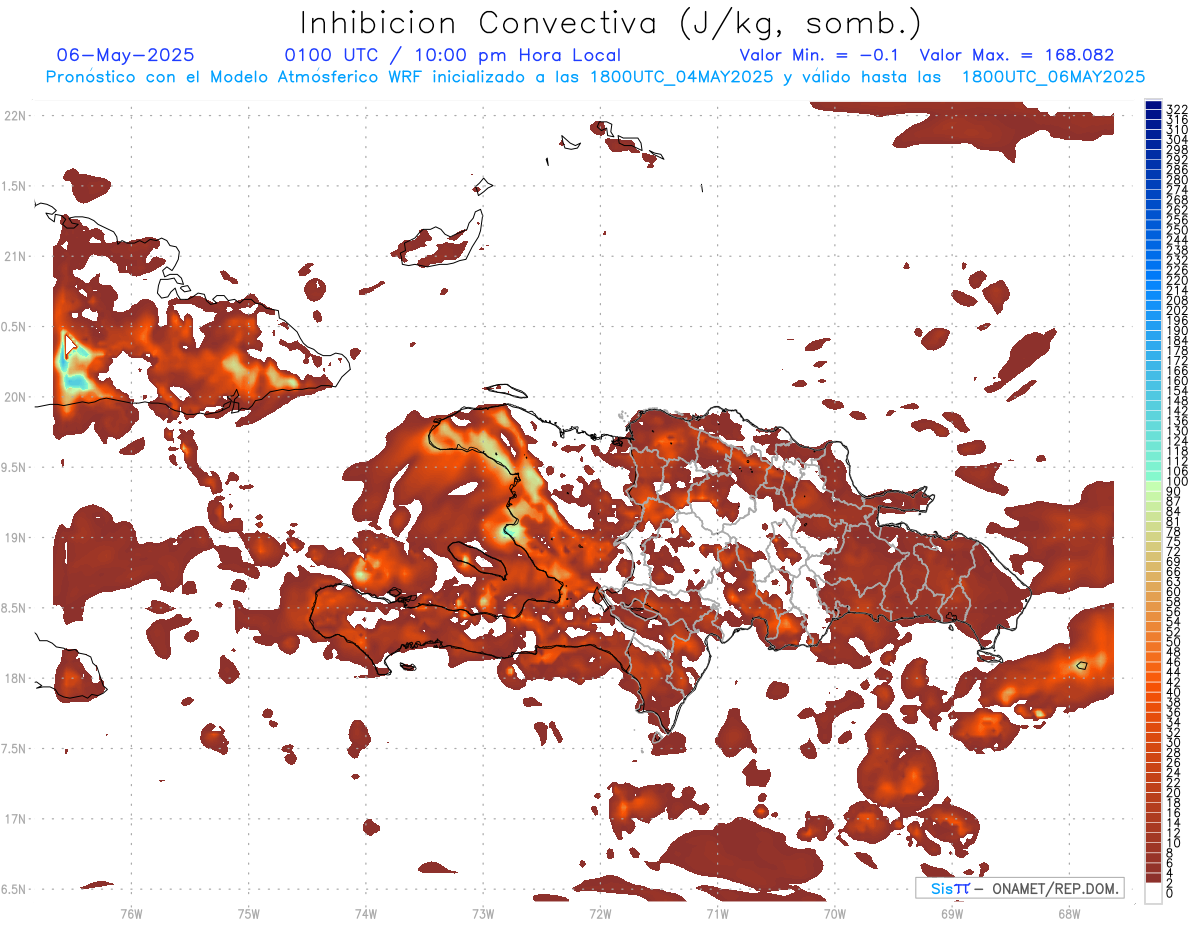Viewport: 1200px width, 927px height.
Task: Click the "Pronóstico con el Modelo Atmósferico WRF" line
Action: 595,77
